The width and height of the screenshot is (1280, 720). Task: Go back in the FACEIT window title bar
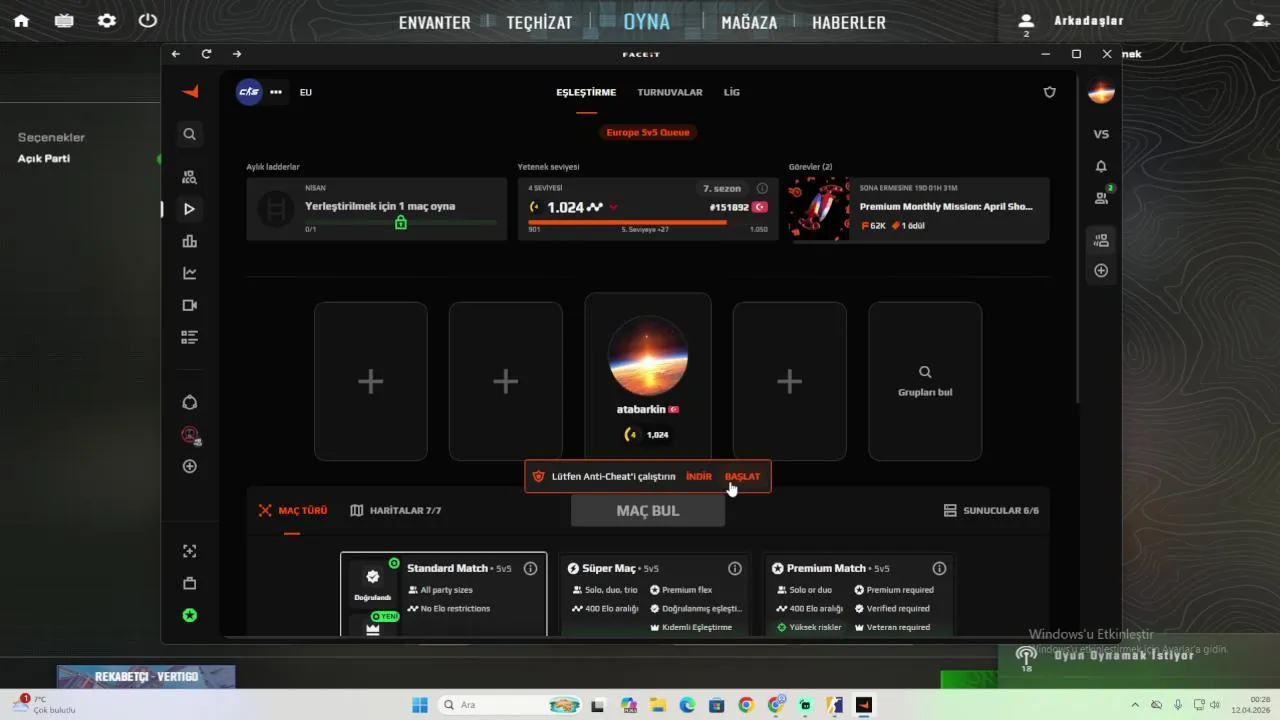coord(176,54)
